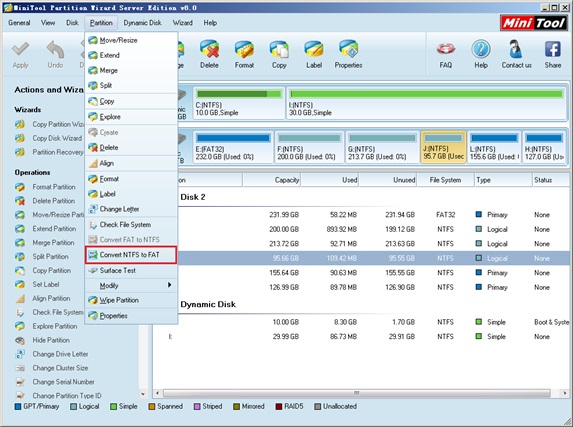Choose Convert NTFS to FAT menu item
Screen dimensions: 573x427
tap(131, 255)
